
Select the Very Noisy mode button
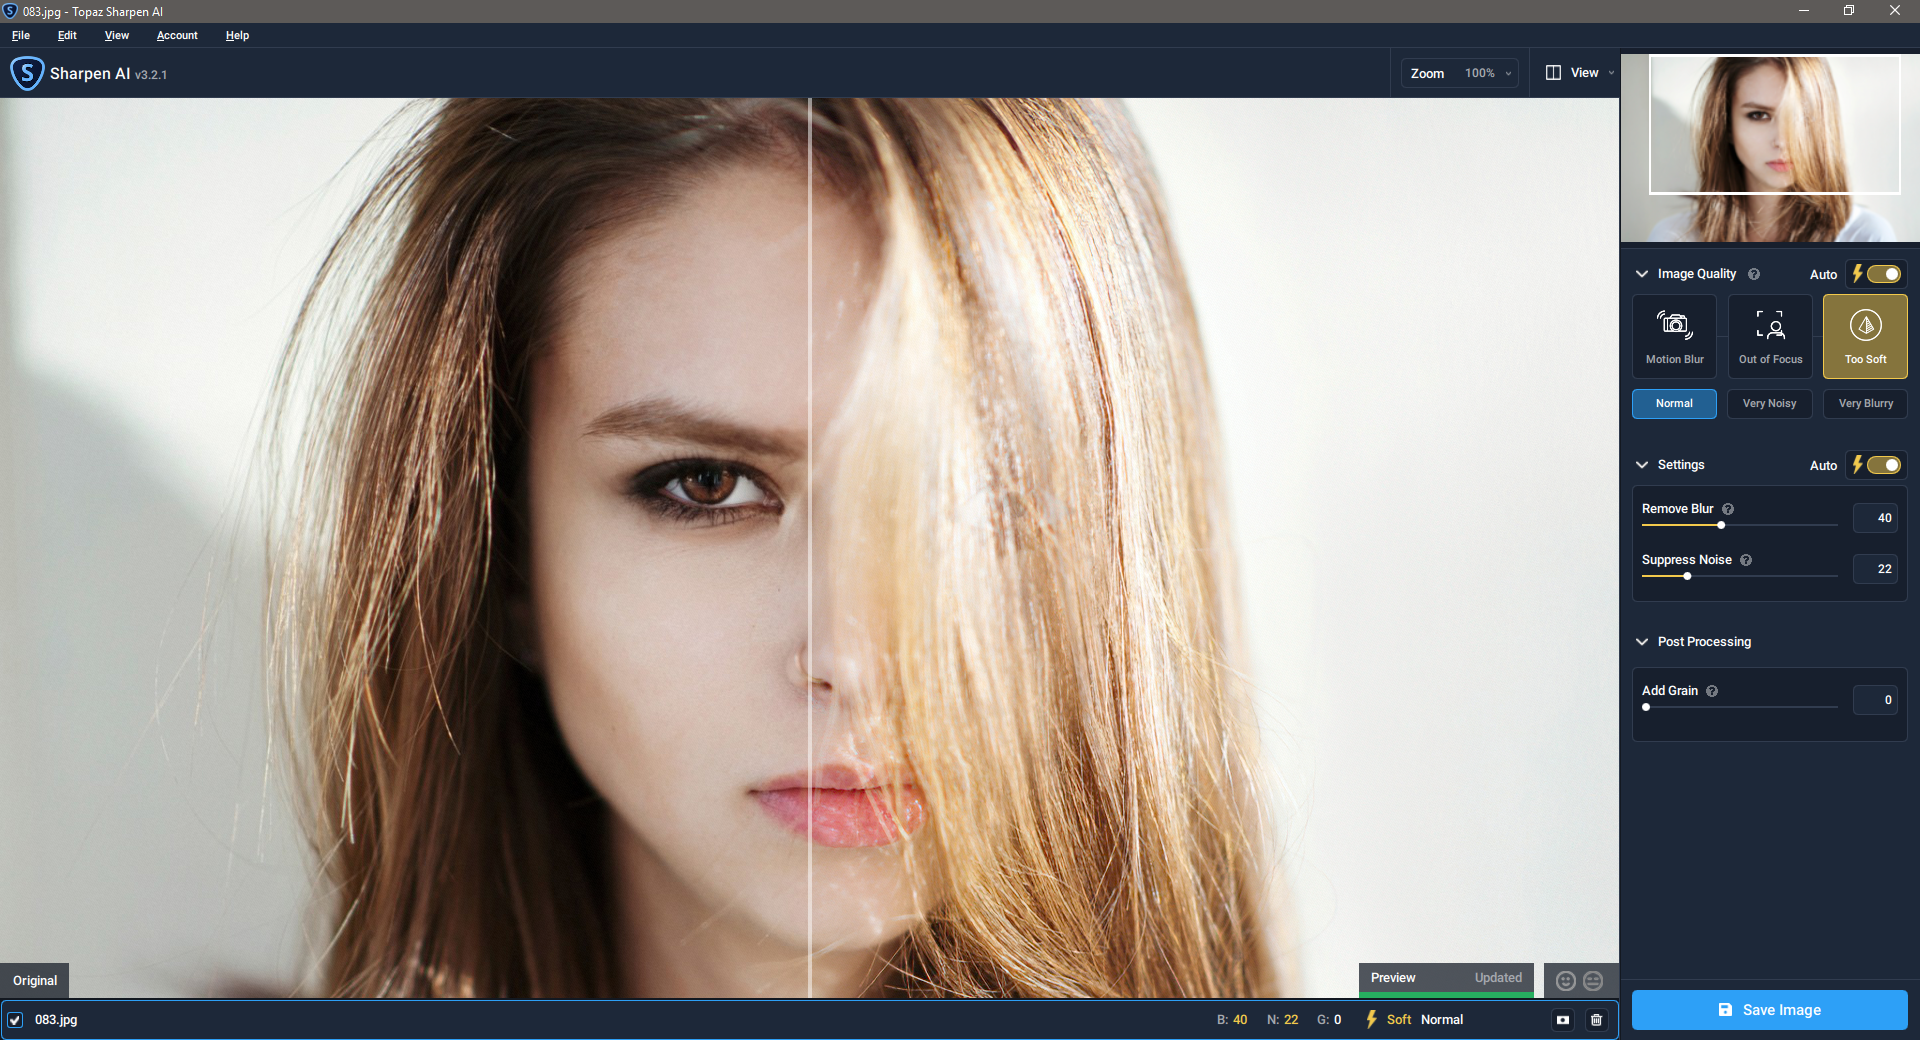[1769, 404]
